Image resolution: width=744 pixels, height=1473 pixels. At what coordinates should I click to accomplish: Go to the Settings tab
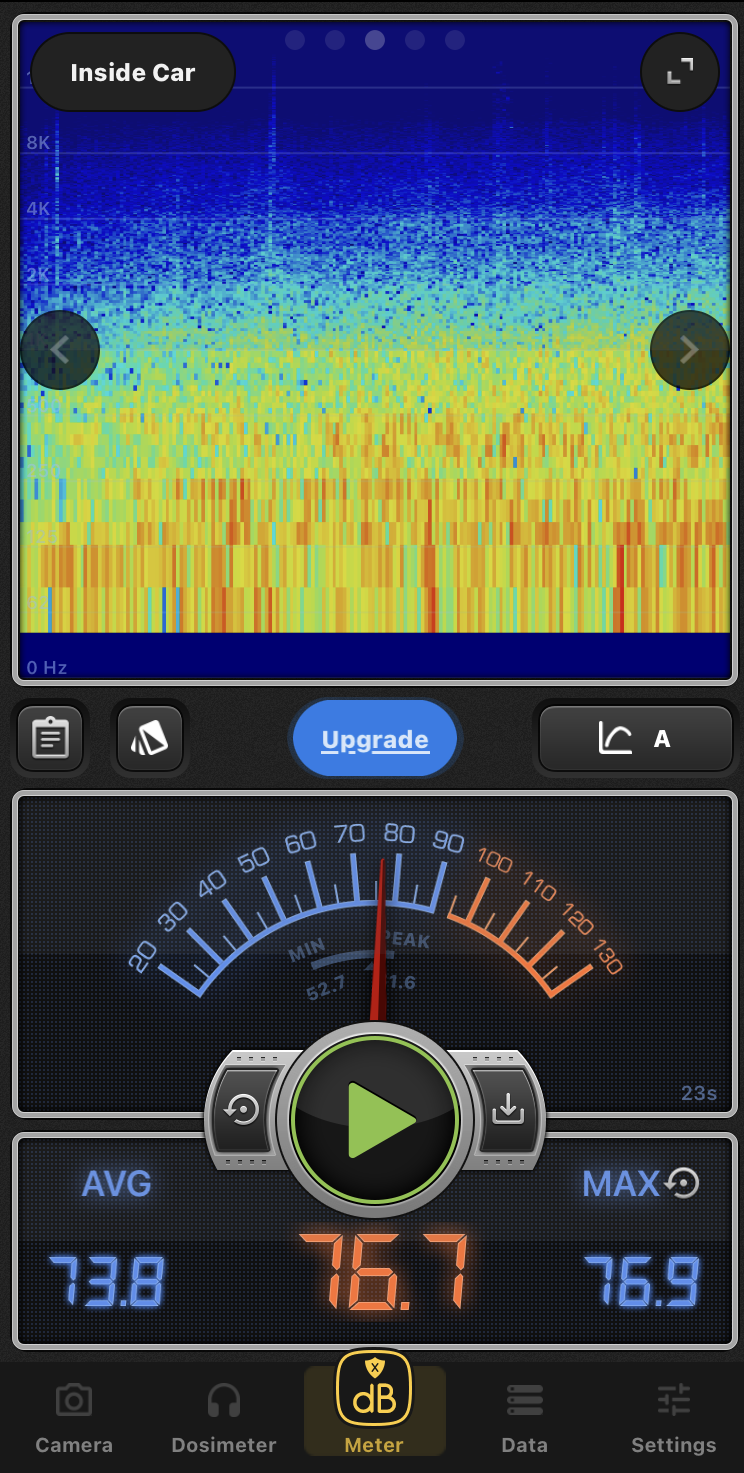673,1418
